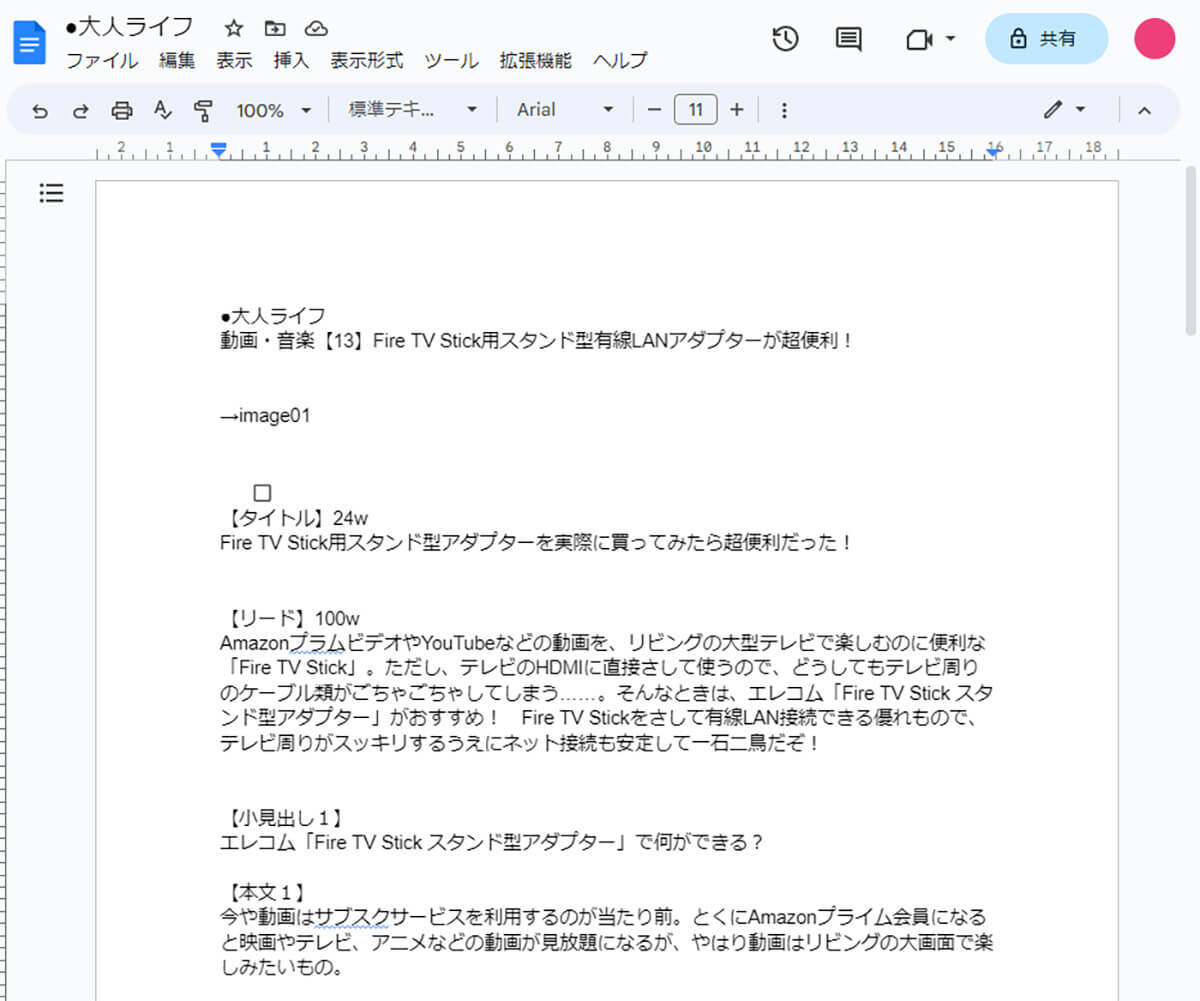Open version history clock icon
Image resolution: width=1200 pixels, height=1001 pixels.
(786, 39)
